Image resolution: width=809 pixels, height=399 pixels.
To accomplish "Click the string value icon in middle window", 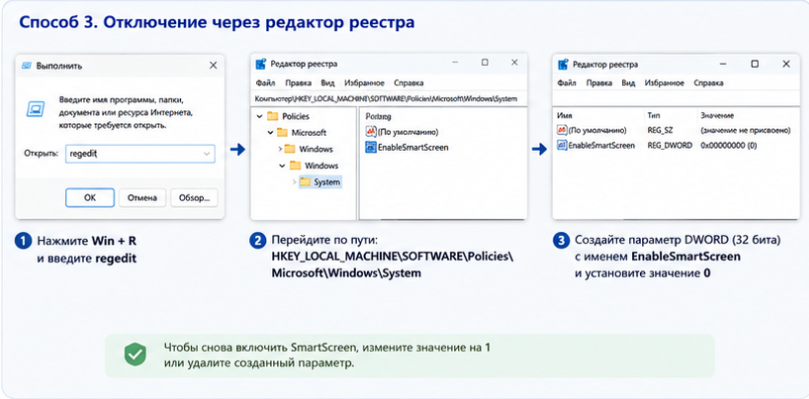I will click(x=371, y=131).
